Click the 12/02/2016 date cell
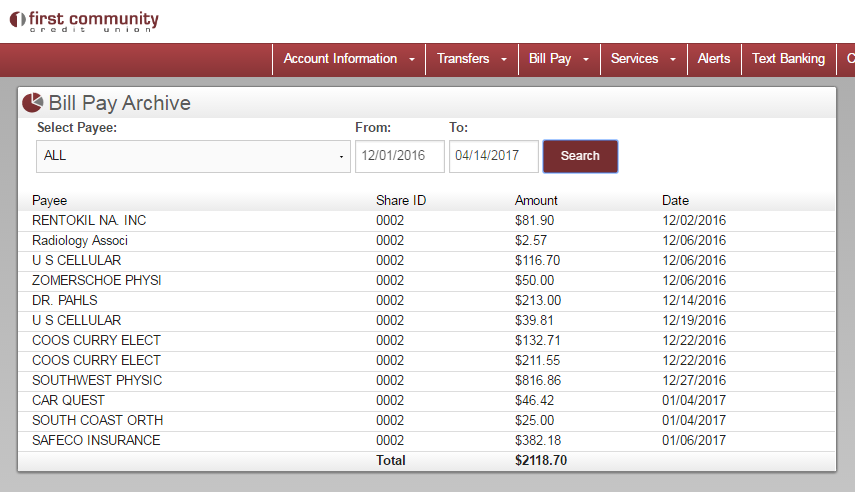 (x=694, y=220)
